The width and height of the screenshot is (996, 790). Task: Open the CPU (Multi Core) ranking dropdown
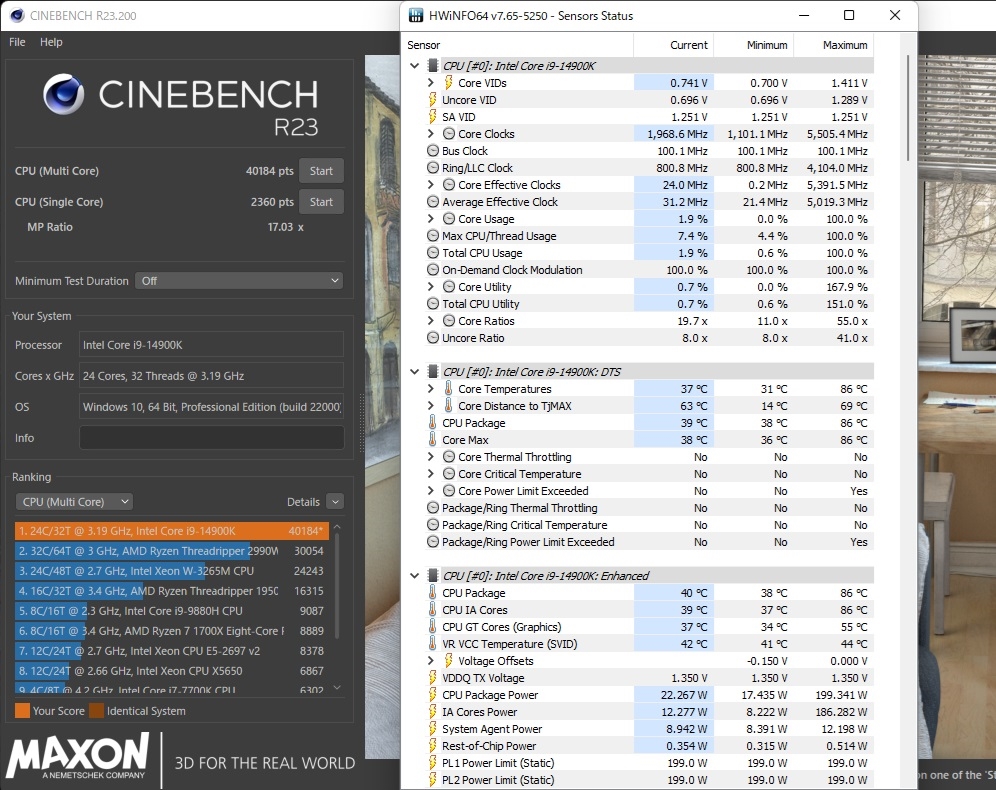coord(74,502)
